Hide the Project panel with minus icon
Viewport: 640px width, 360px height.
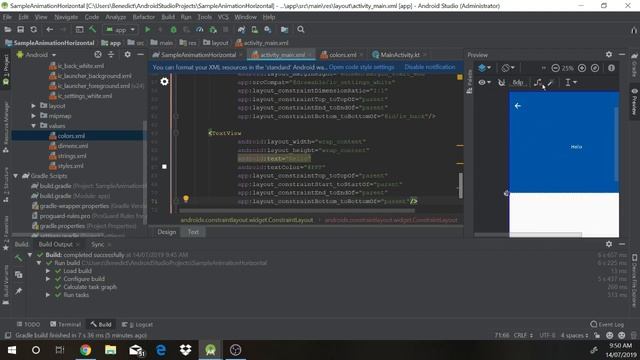(140, 54)
